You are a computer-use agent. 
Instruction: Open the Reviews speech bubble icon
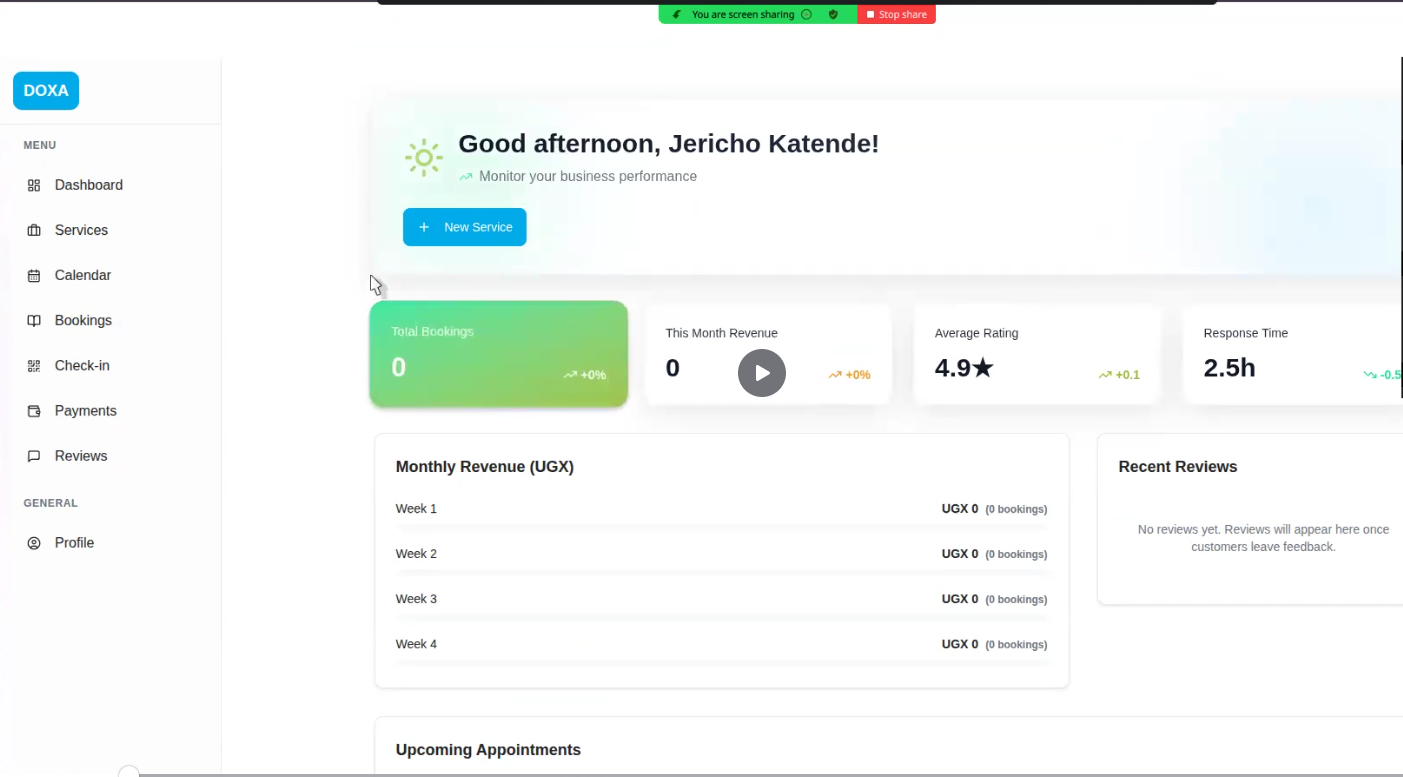tap(34, 455)
